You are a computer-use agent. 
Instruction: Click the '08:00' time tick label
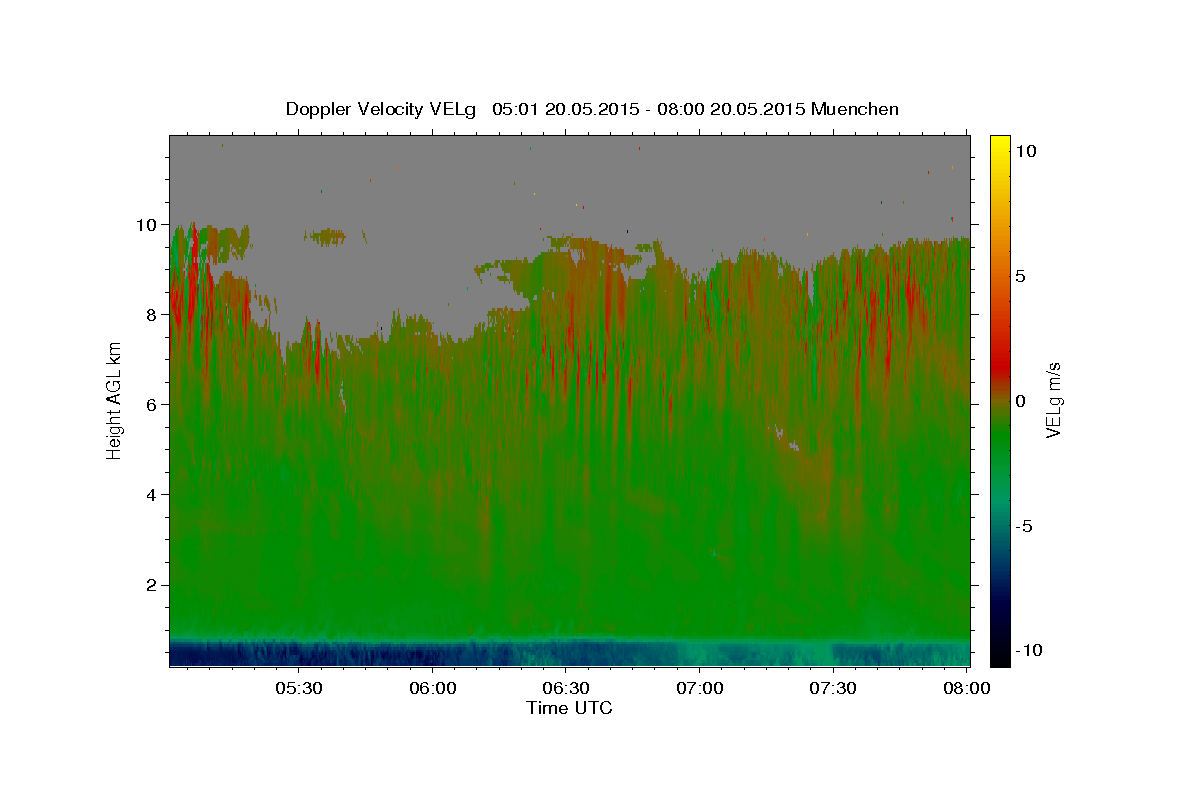[966, 688]
